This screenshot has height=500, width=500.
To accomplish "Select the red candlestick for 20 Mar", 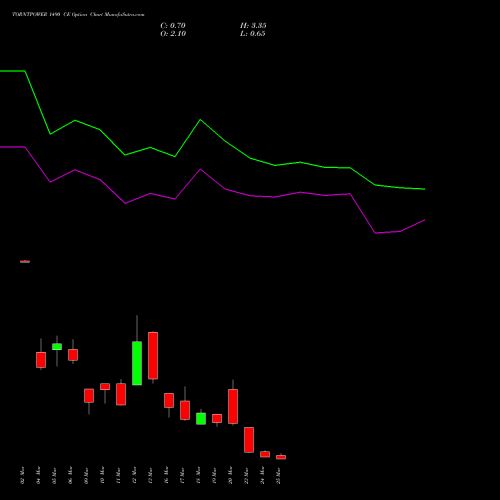I will tap(233, 406).
